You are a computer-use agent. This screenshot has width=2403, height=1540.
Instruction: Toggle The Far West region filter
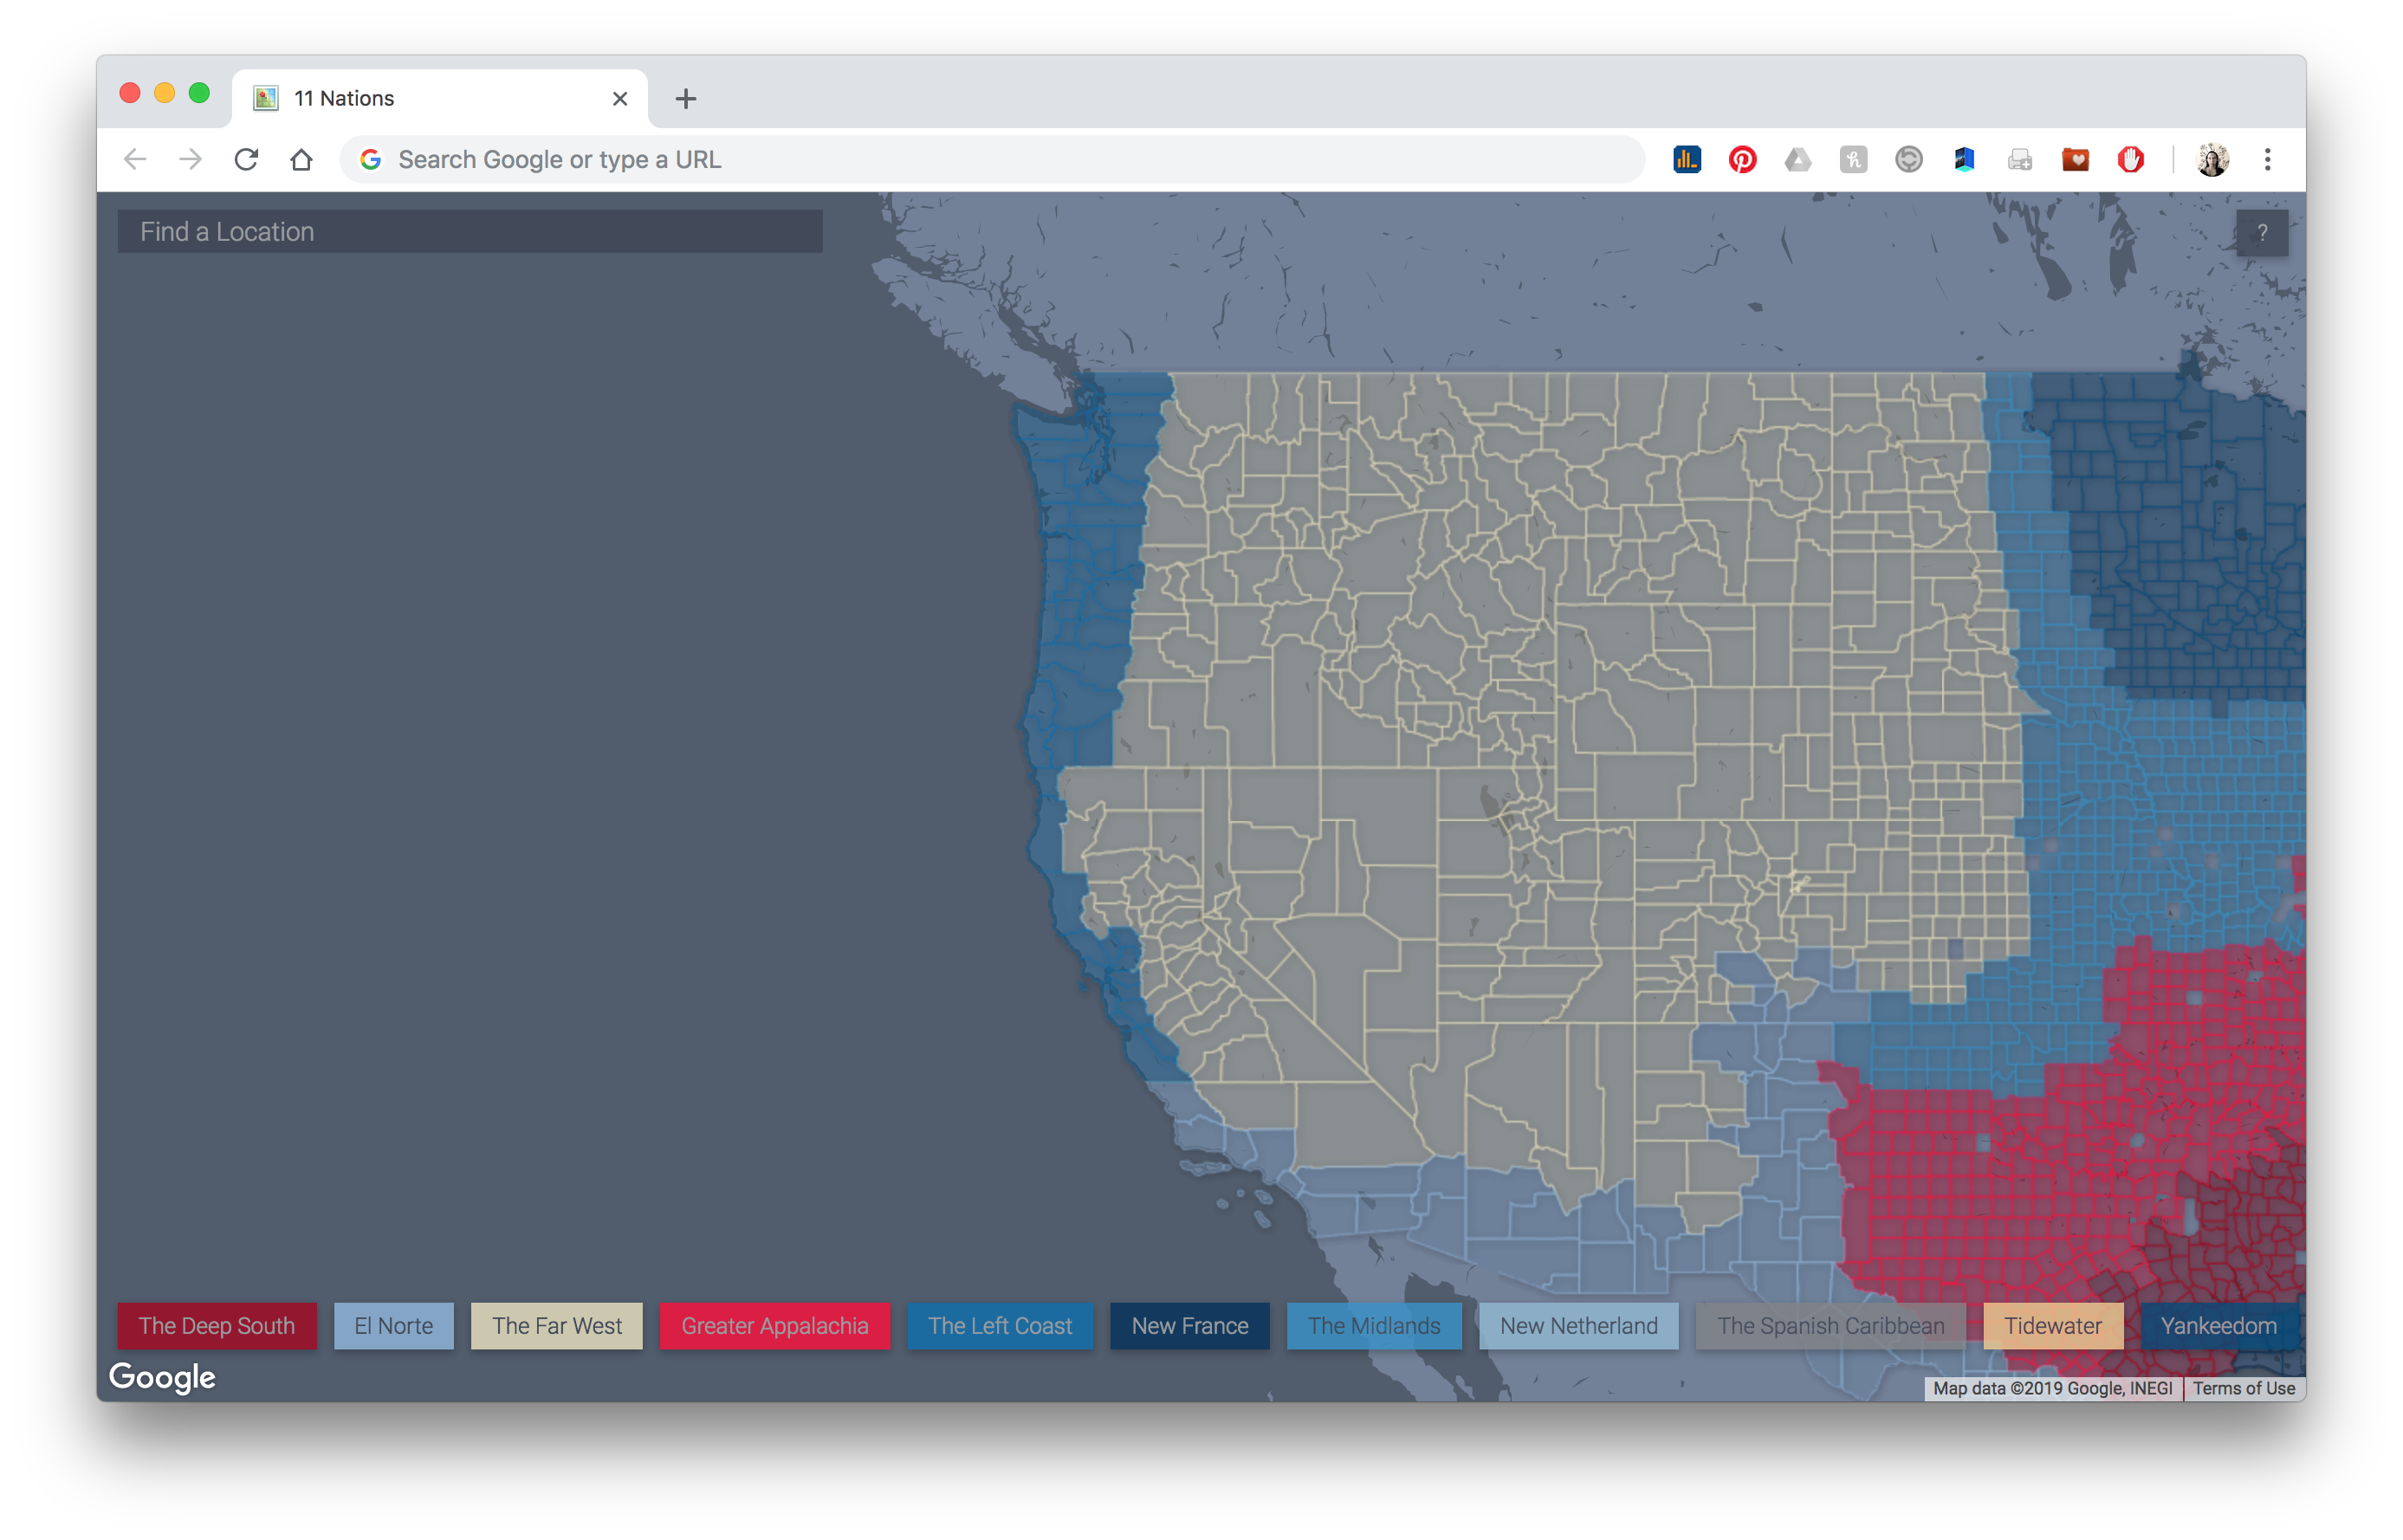[556, 1326]
